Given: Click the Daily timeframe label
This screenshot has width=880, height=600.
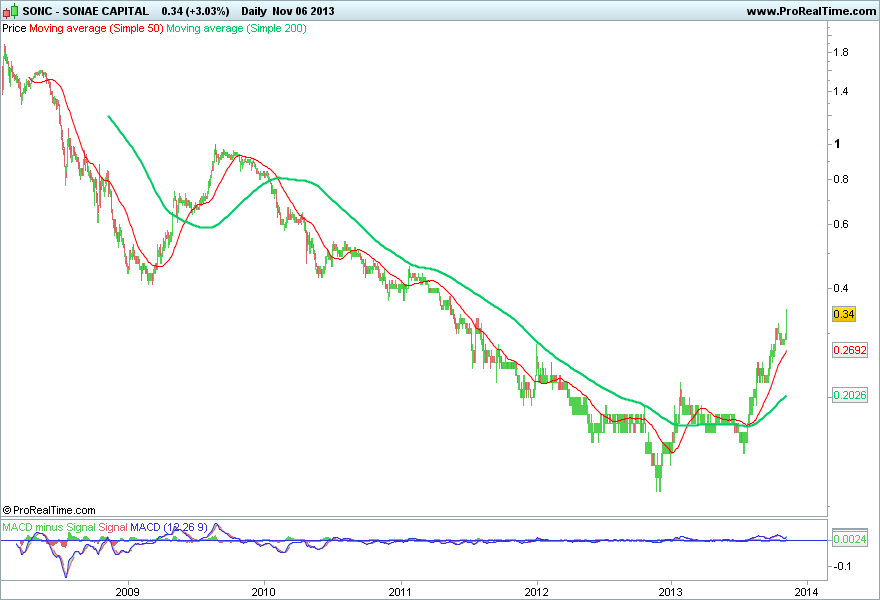Looking at the screenshot, I should (x=254, y=11).
